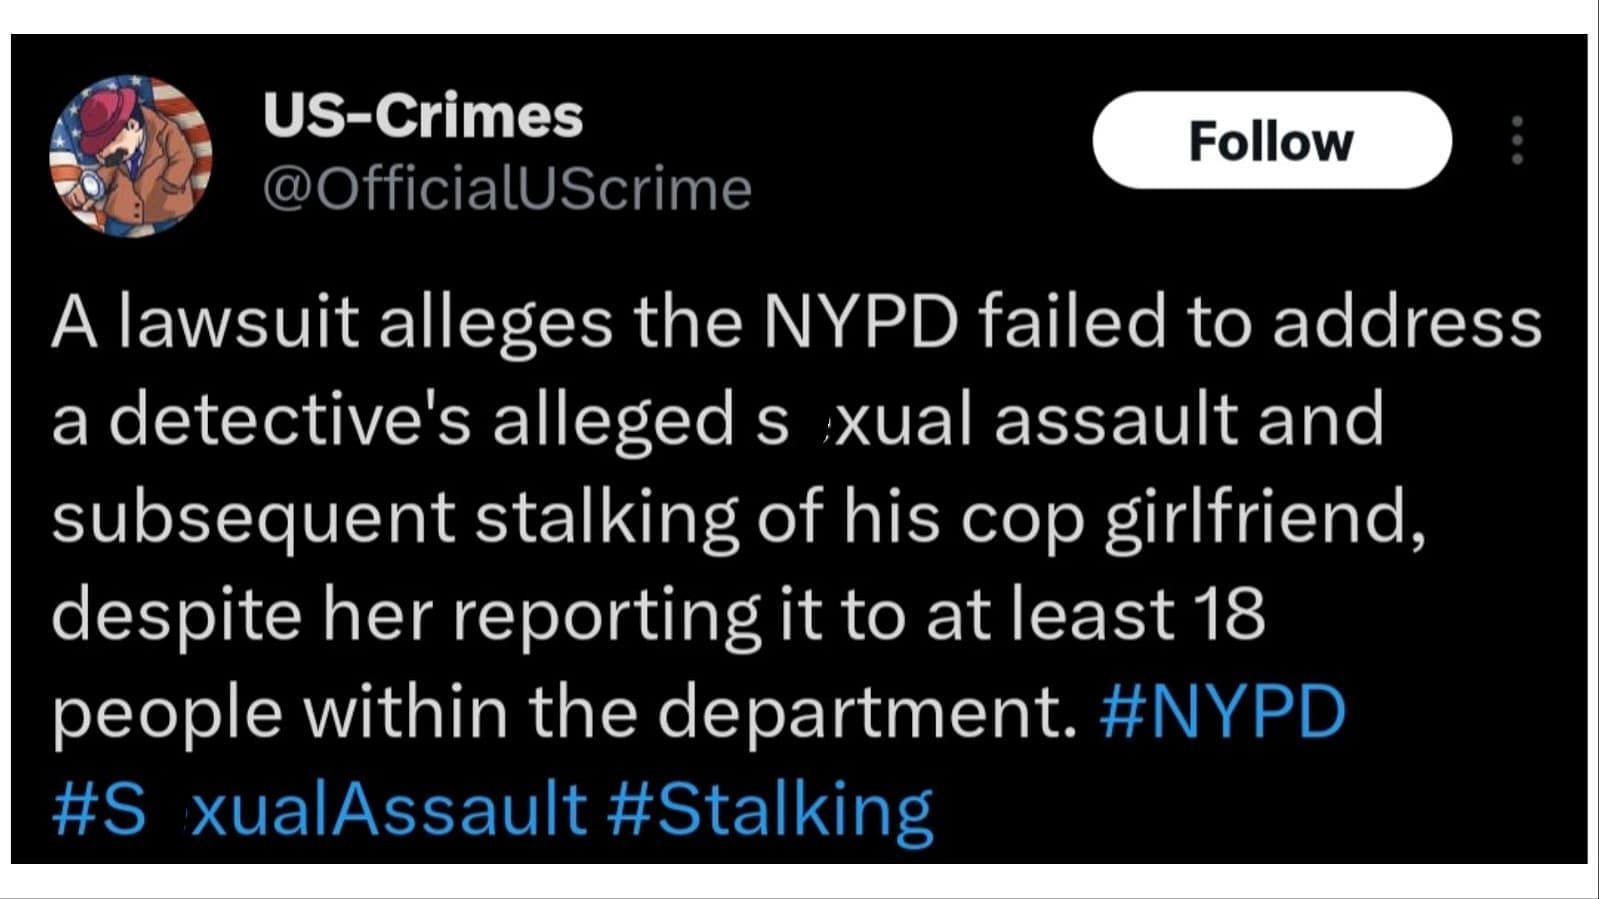Click the word "detective's" in the tweet
The image size is (1599, 899).
click(288, 419)
